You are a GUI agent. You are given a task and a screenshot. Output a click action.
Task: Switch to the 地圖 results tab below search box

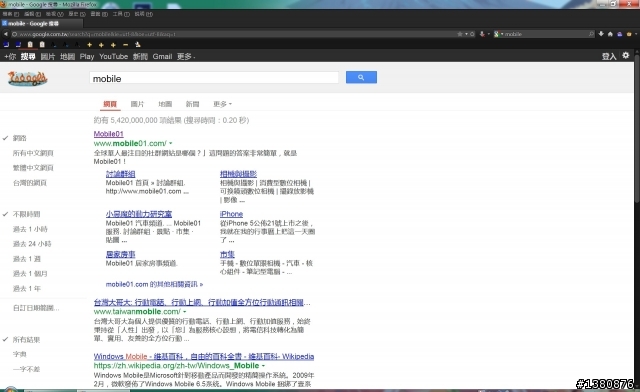[165, 104]
